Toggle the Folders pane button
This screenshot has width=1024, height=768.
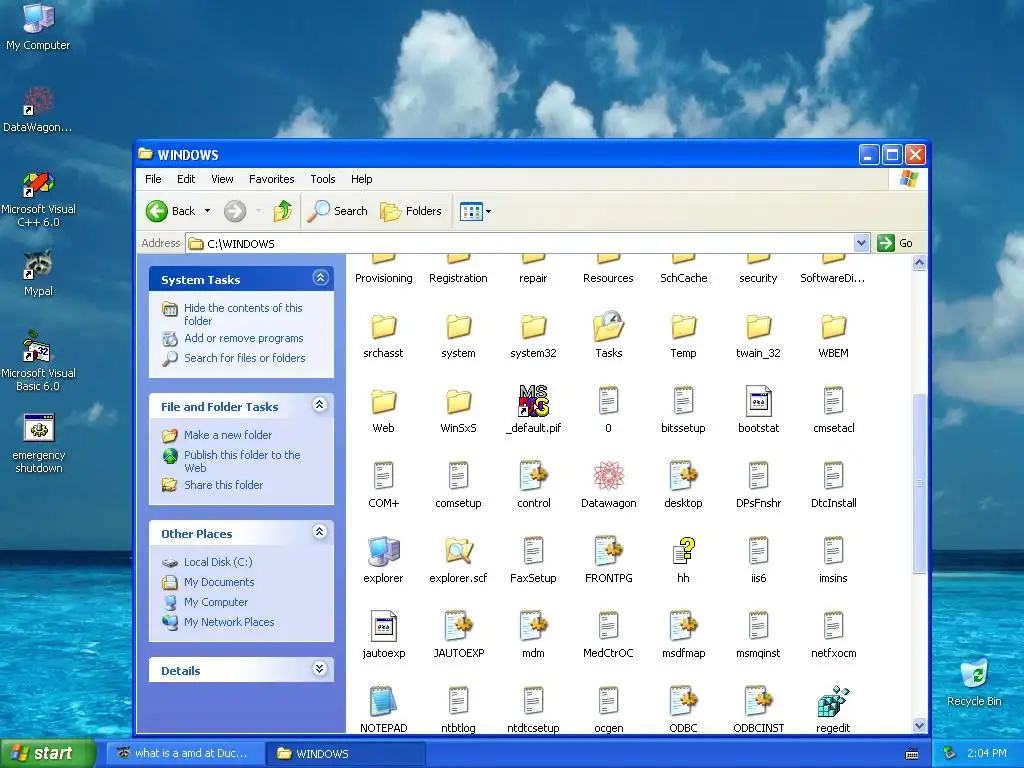[411, 211]
